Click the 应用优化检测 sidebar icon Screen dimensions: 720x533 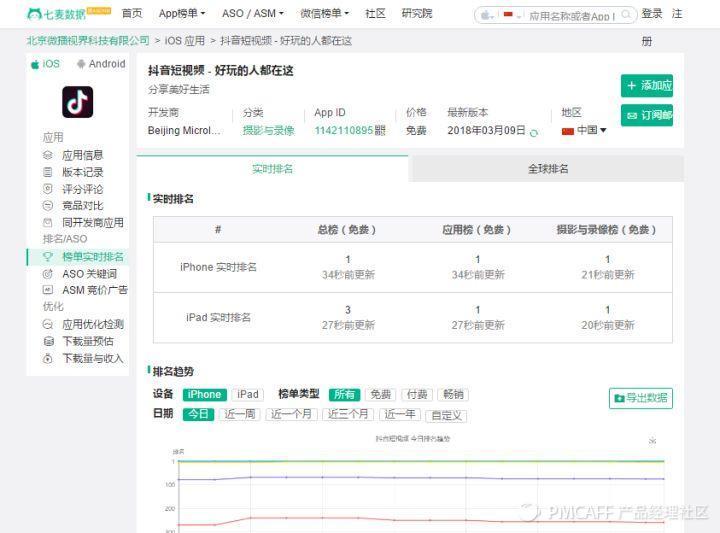pos(48,324)
